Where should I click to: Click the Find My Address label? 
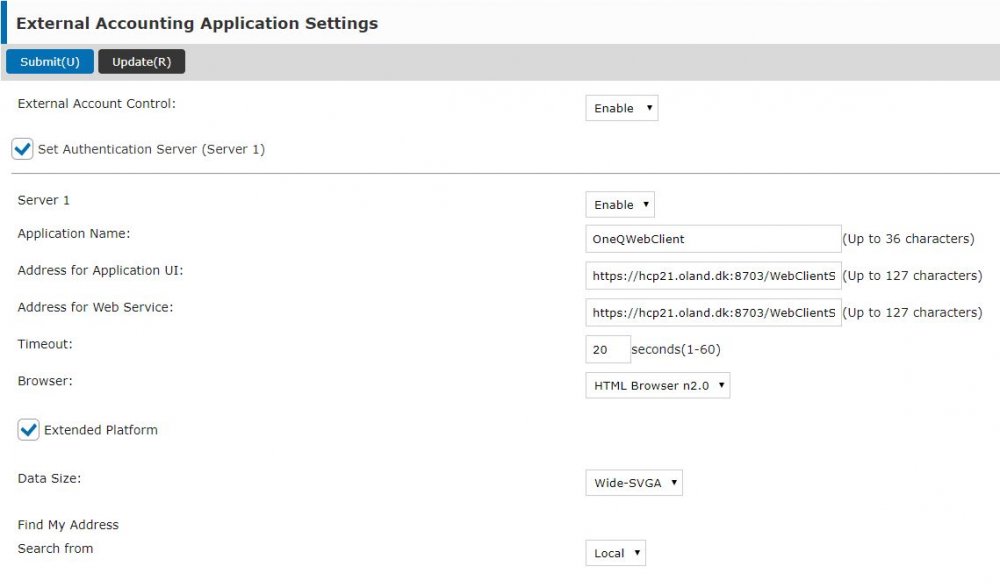[68, 524]
